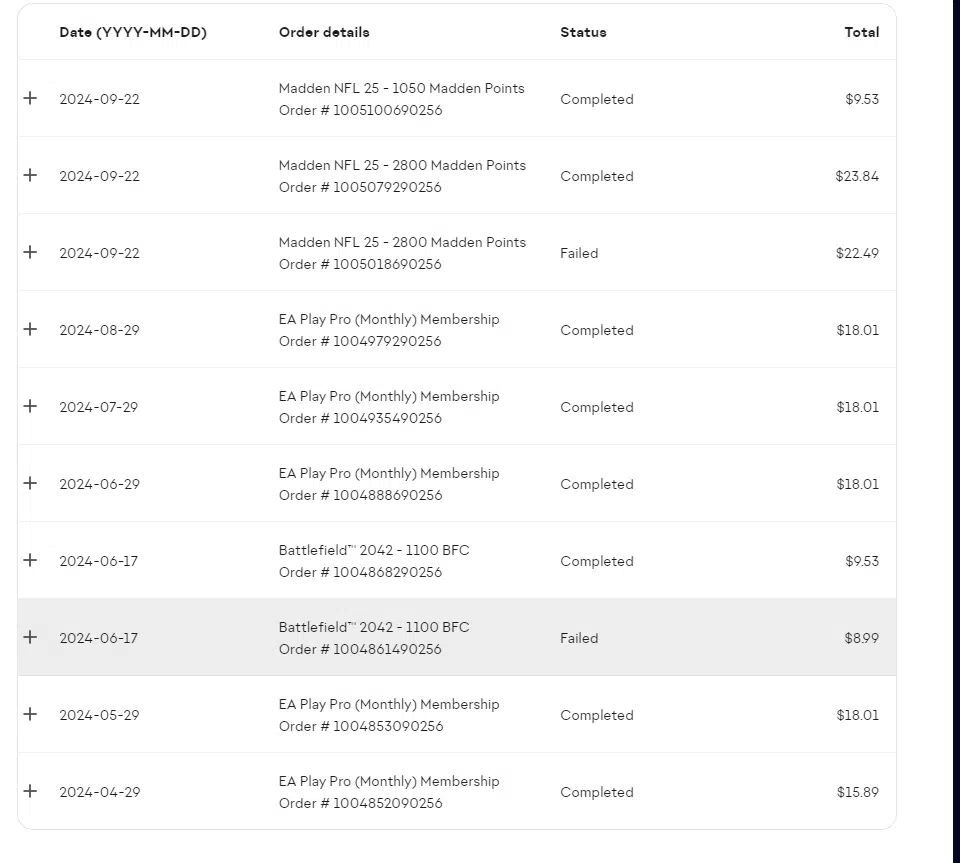Image resolution: width=960 pixels, height=863 pixels.
Task: Expand order 1005100690256 with plus icon
Action: (x=30, y=98)
